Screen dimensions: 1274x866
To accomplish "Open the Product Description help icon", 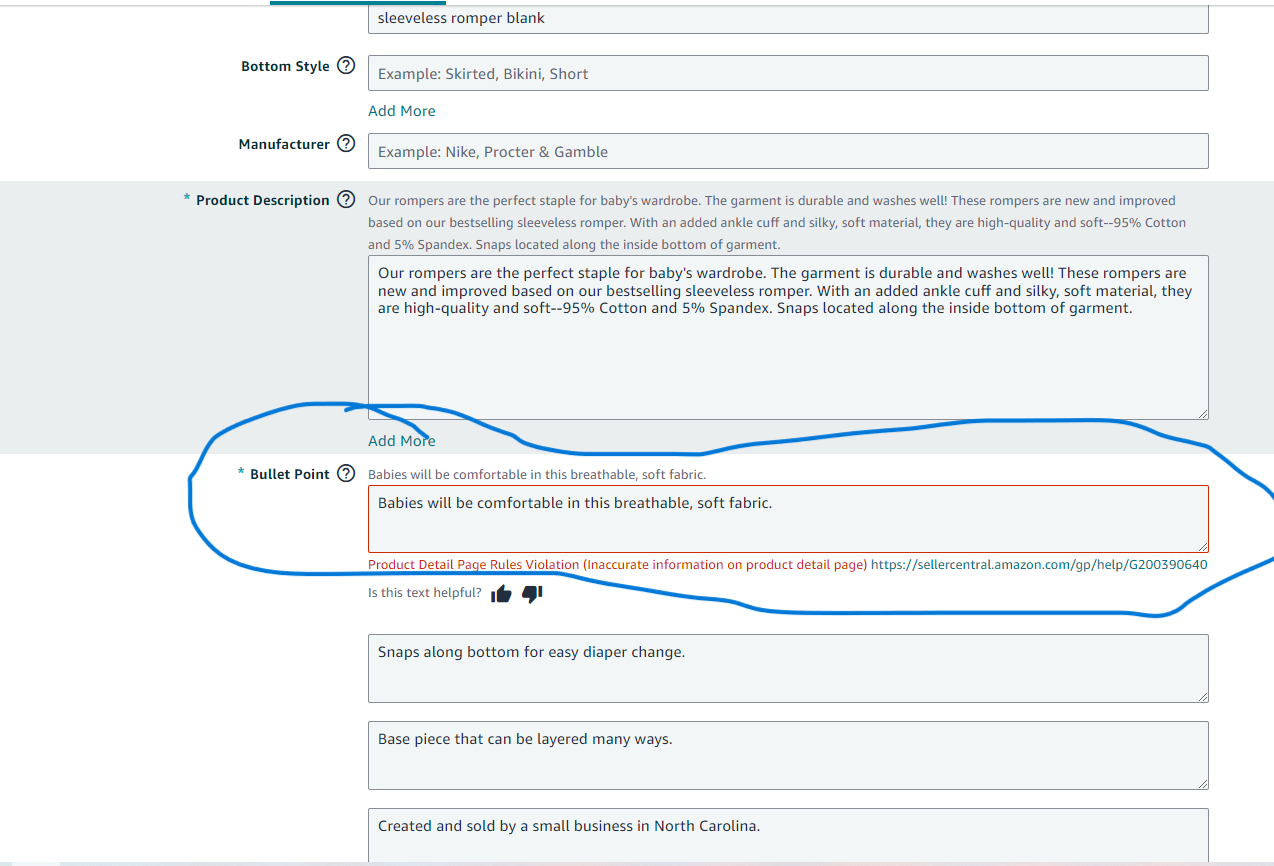I will pos(346,200).
